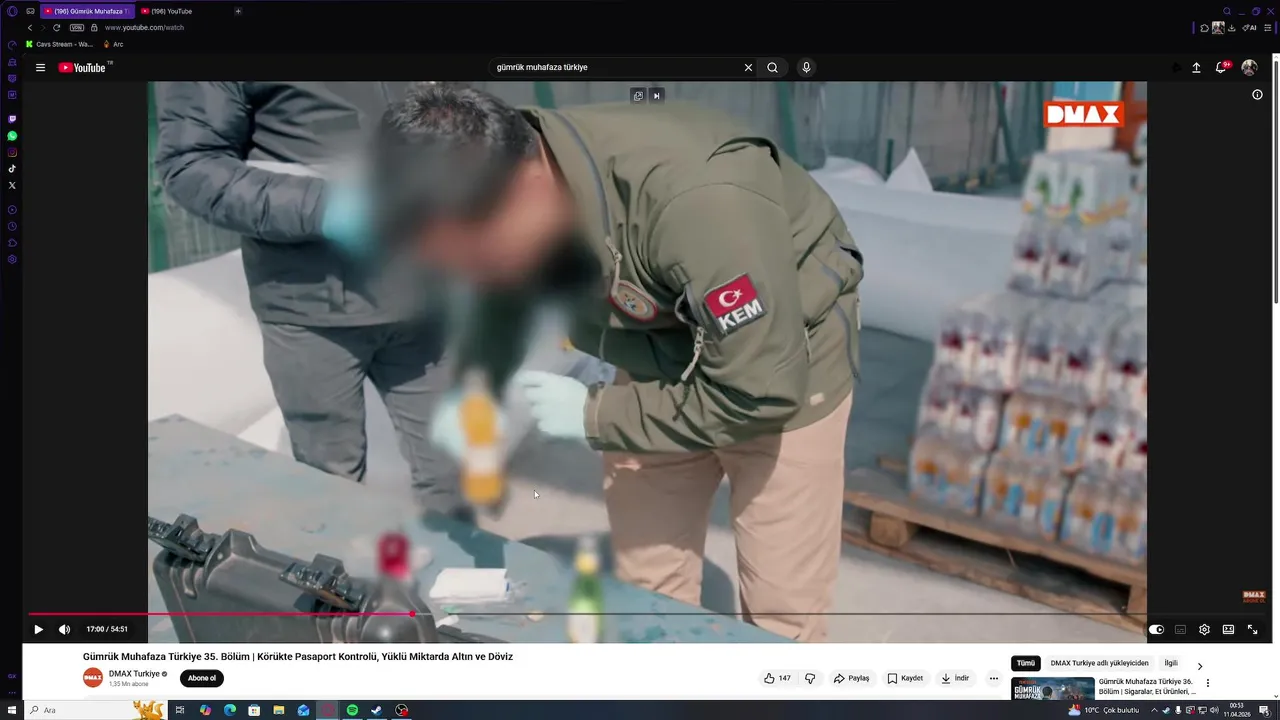Screen dimensions: 1280x720
Task: Open a new browser tab
Action: (238, 11)
